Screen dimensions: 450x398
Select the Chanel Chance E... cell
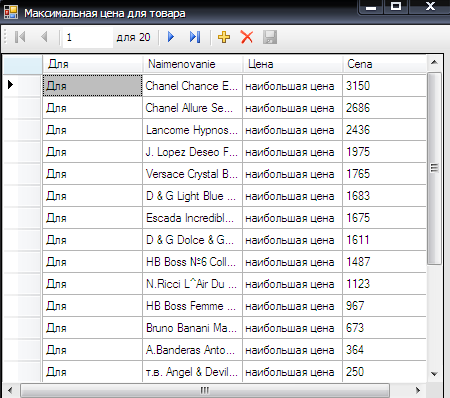coord(192,86)
